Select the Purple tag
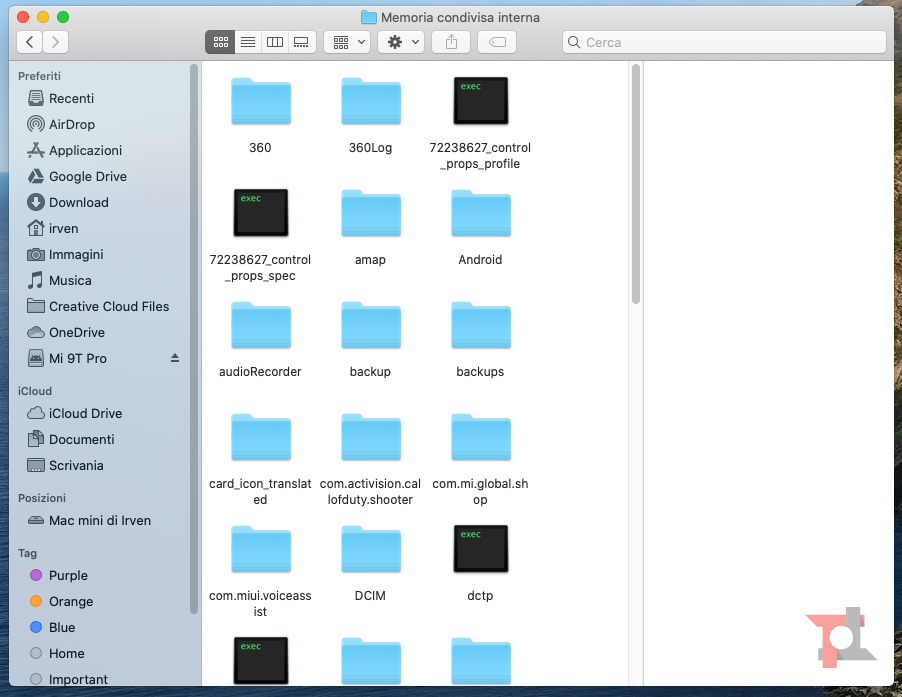The height and width of the screenshot is (697, 902). tap(68, 575)
